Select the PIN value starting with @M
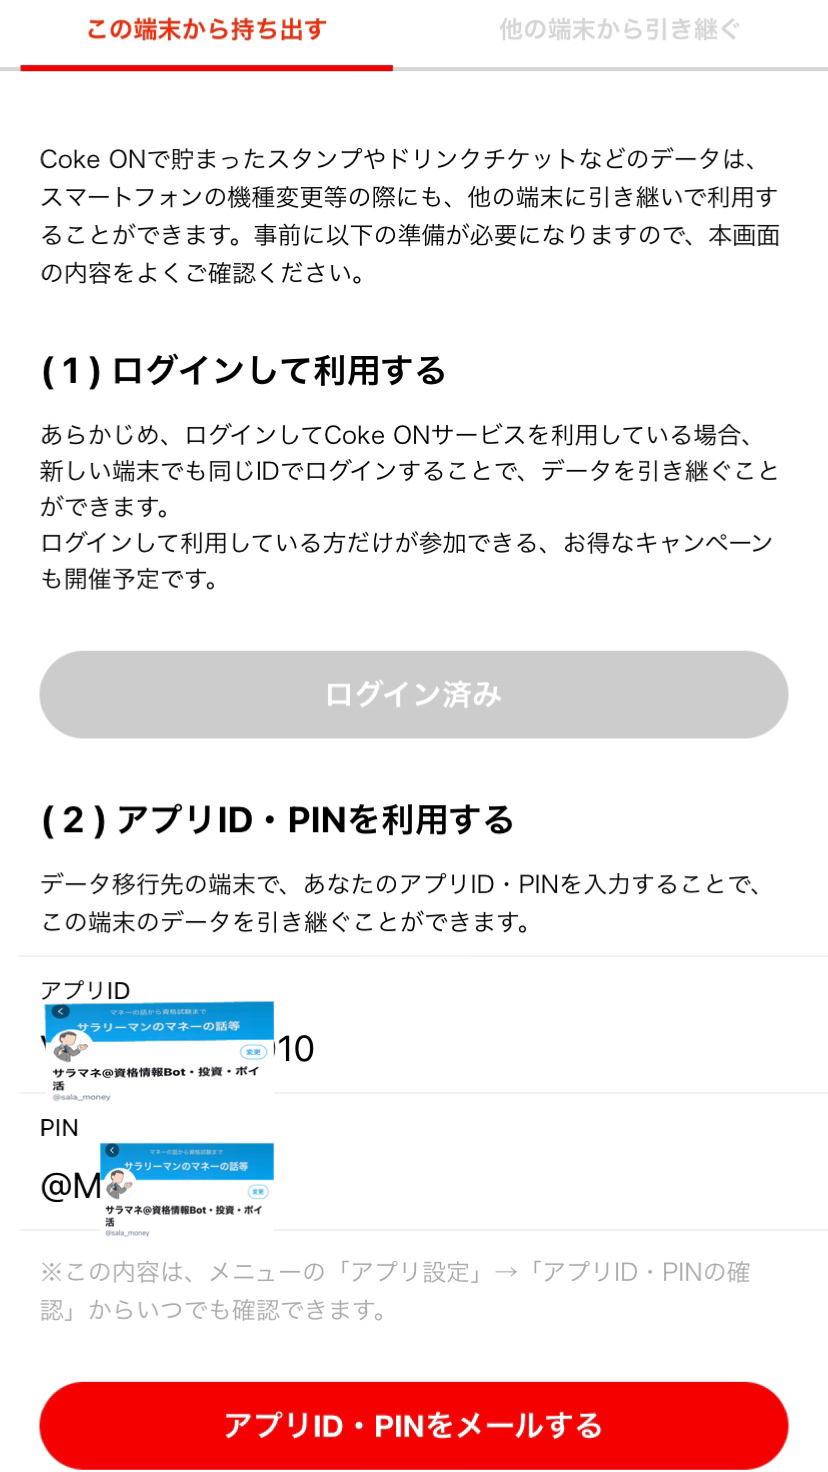 [x=70, y=1186]
